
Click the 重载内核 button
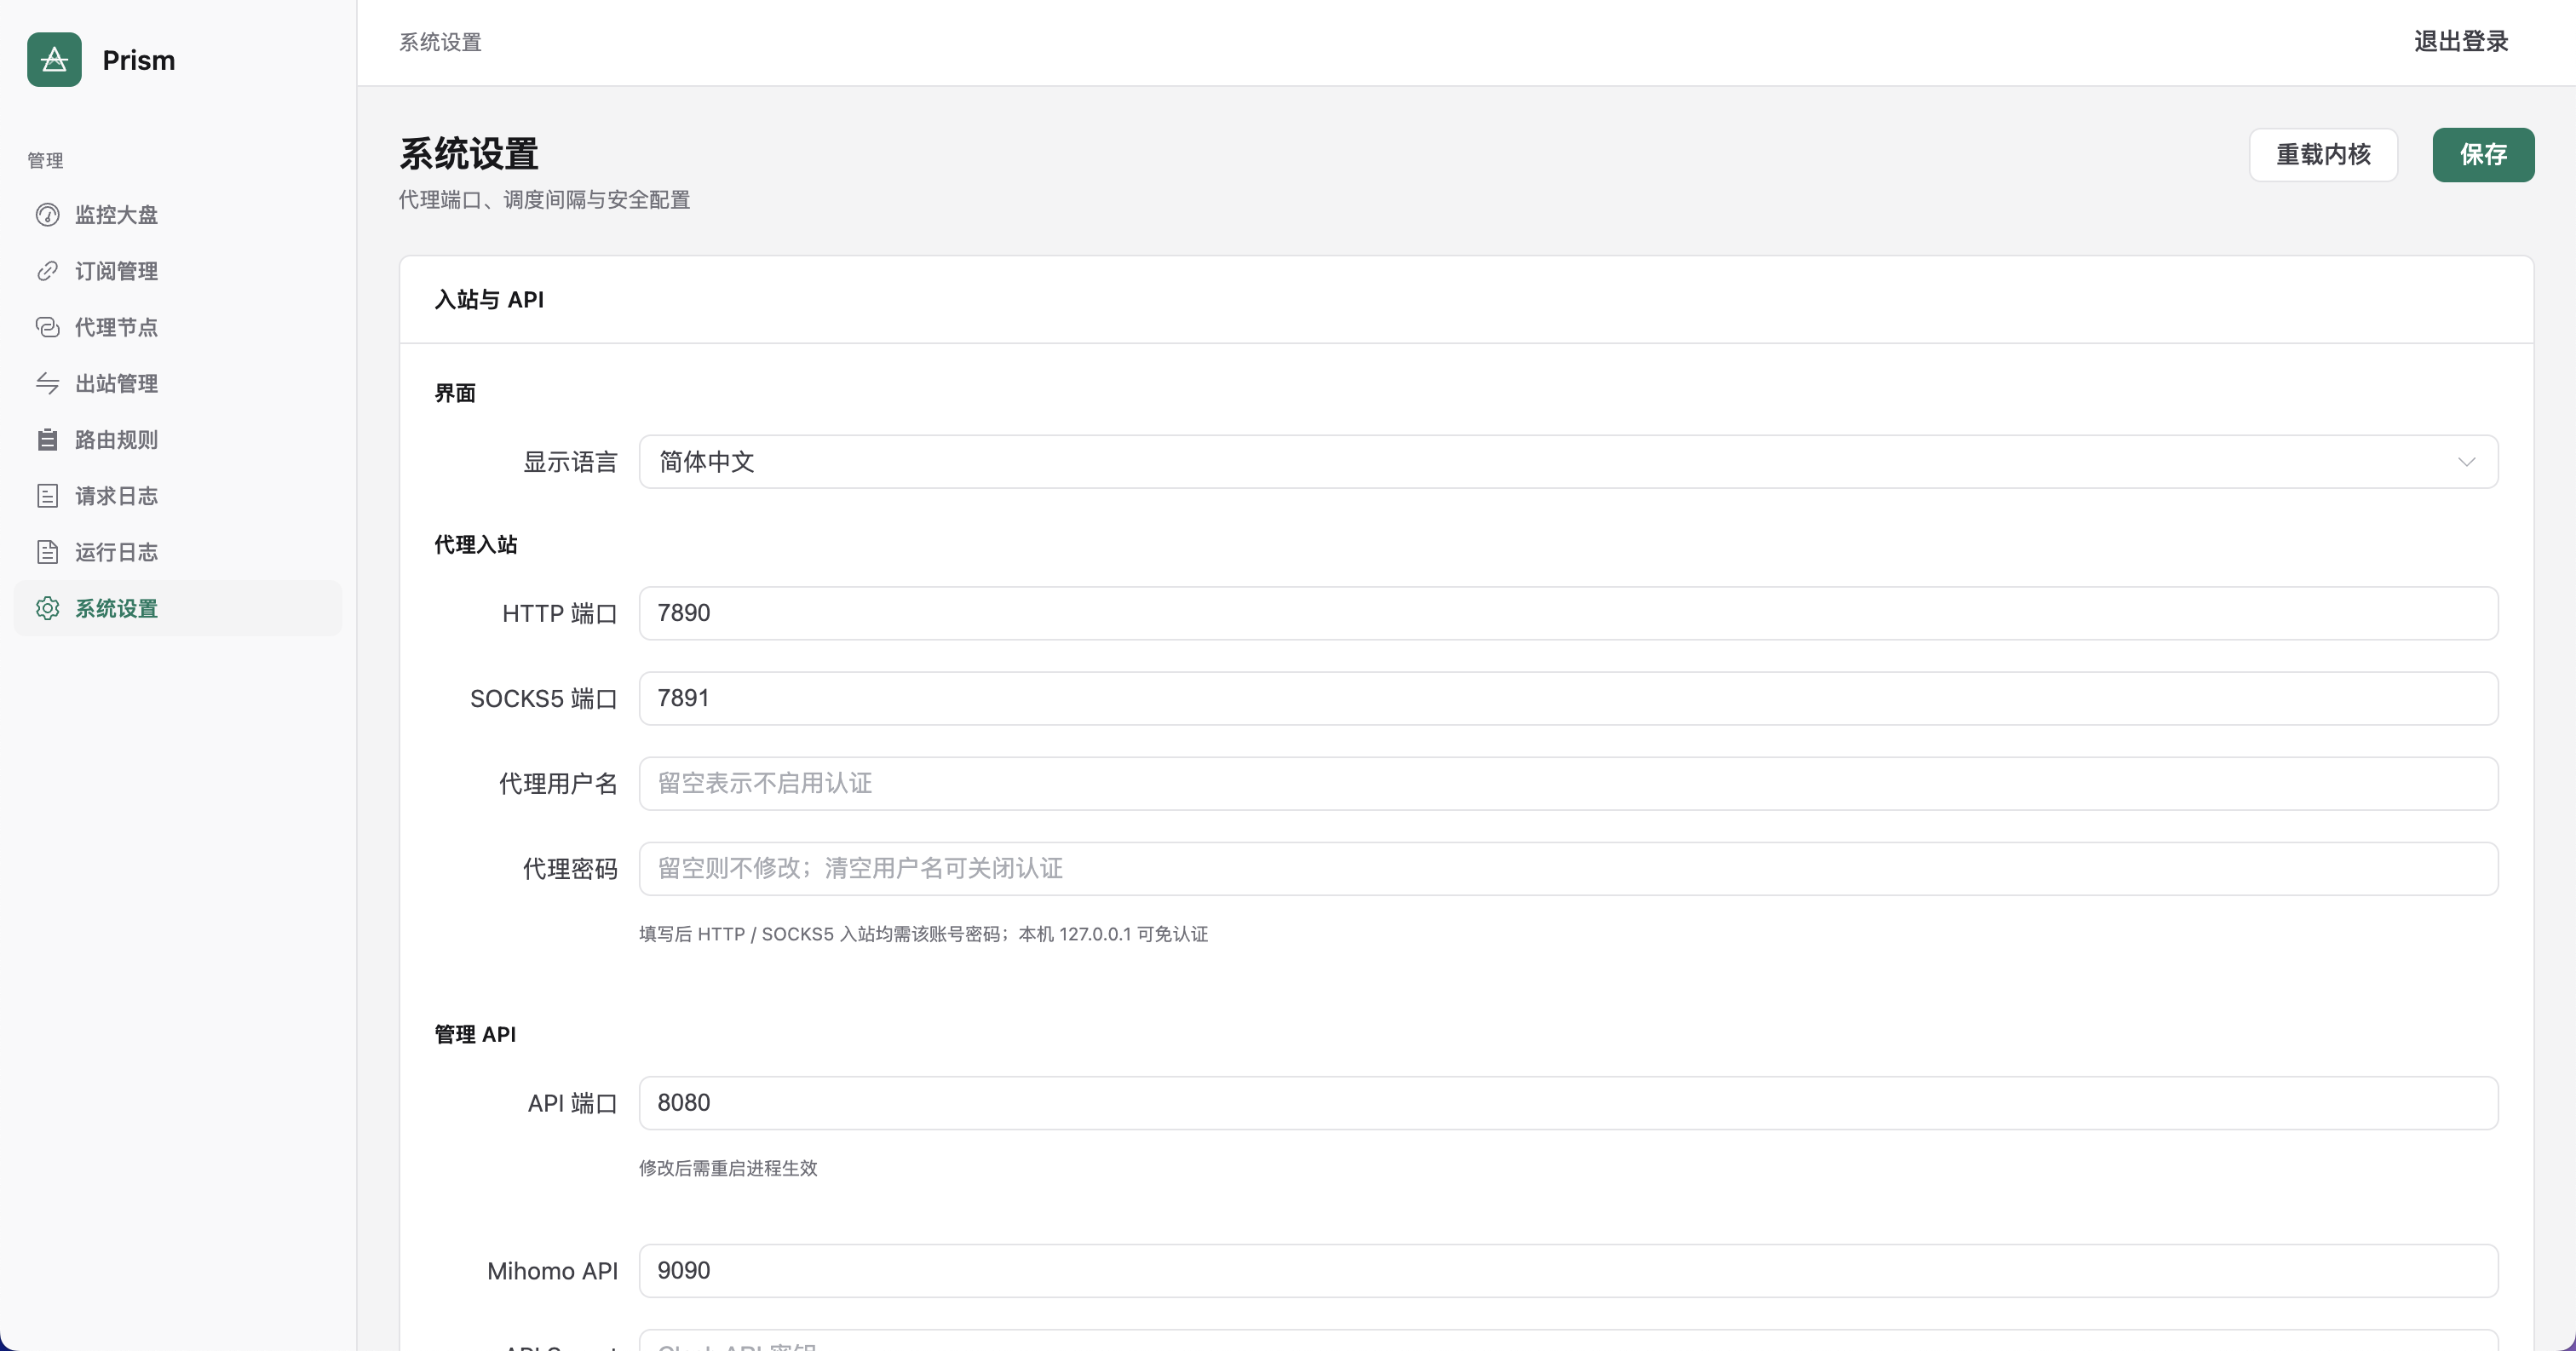tap(2323, 155)
